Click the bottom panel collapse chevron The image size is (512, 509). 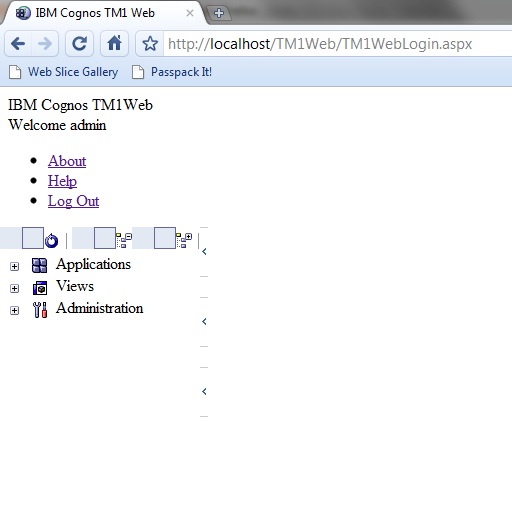click(x=204, y=391)
